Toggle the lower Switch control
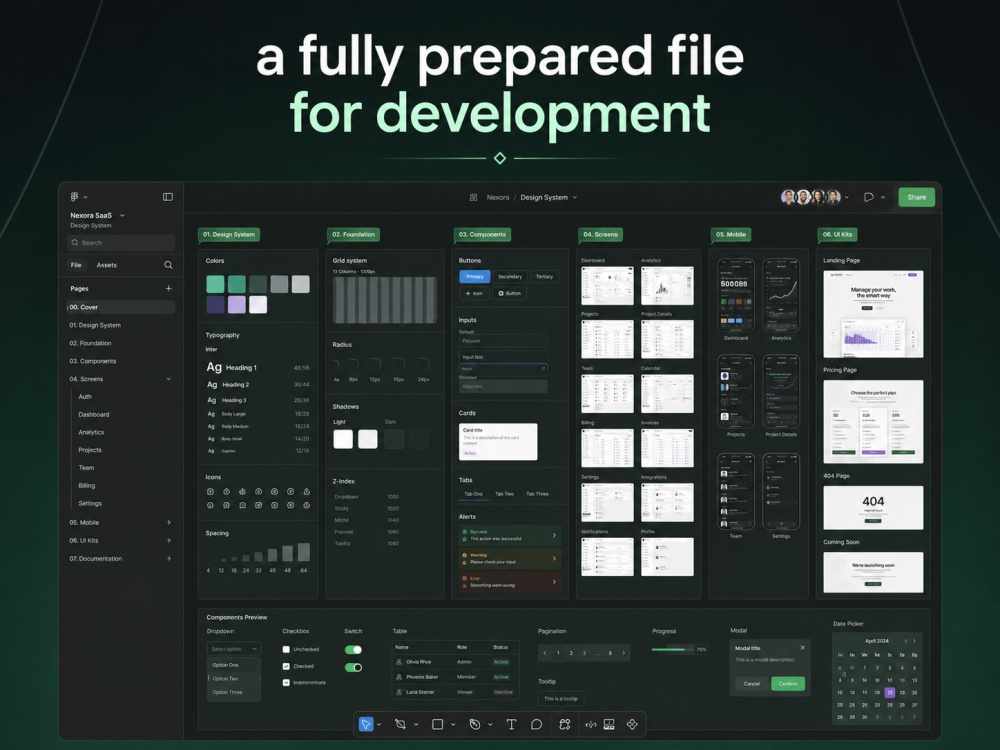 pyautogui.click(x=353, y=668)
